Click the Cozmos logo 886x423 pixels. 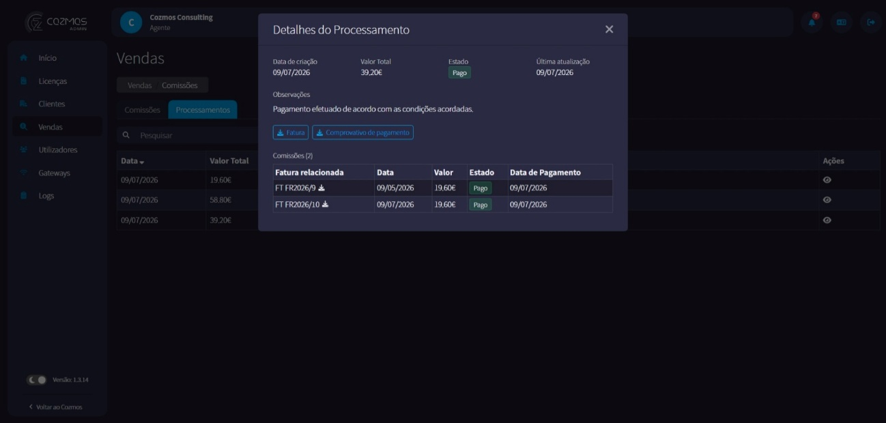click(56, 23)
